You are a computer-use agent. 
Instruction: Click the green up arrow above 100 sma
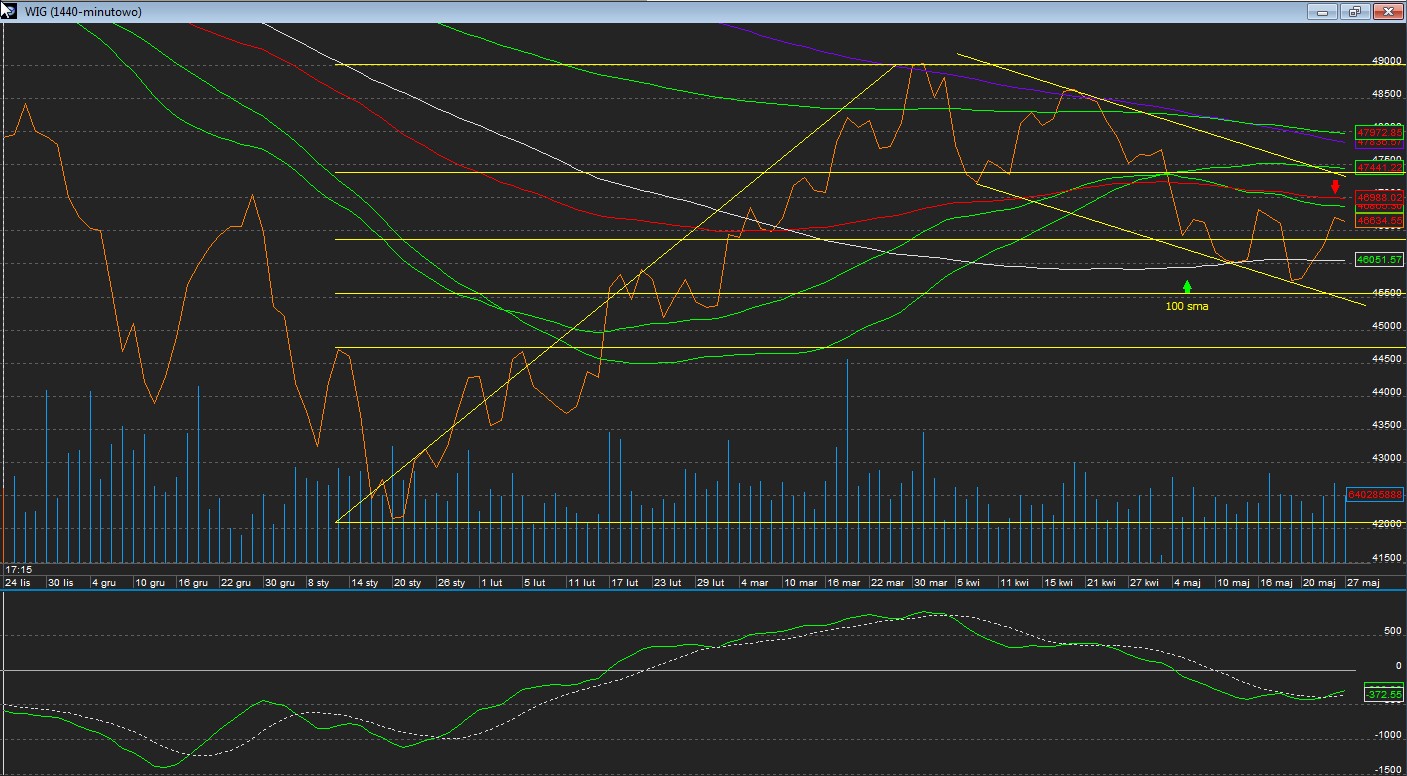1187,287
